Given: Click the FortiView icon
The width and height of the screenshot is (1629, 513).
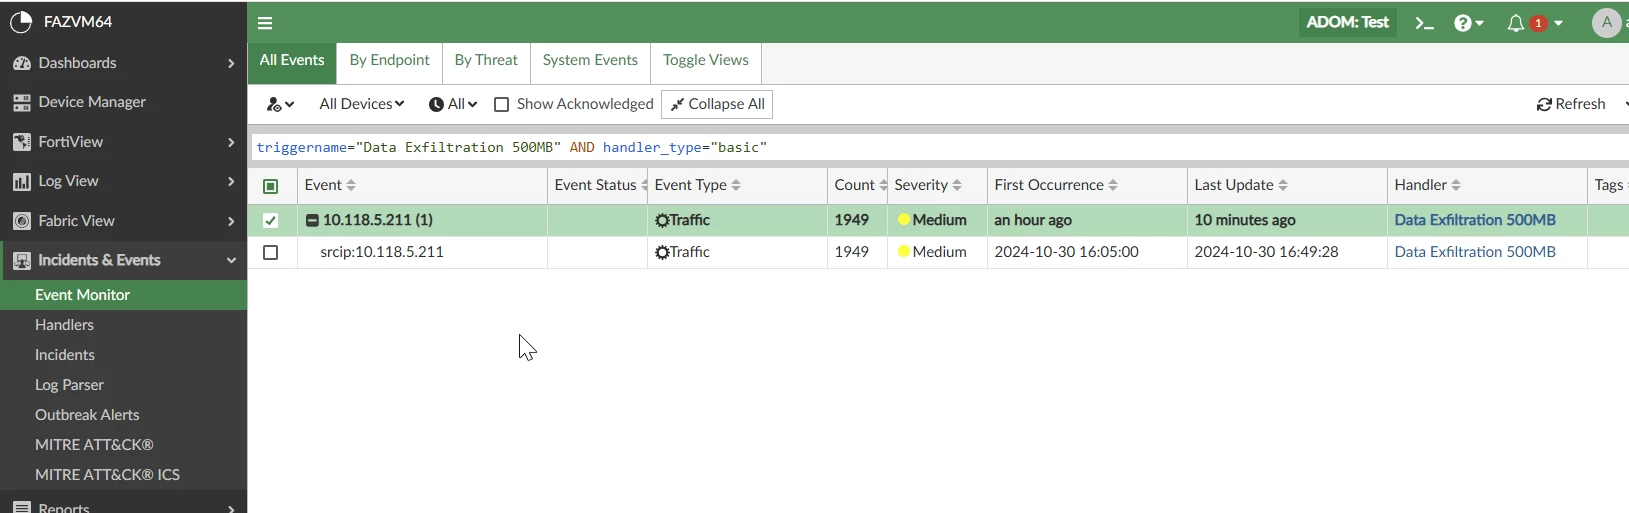Looking at the screenshot, I should (22, 142).
